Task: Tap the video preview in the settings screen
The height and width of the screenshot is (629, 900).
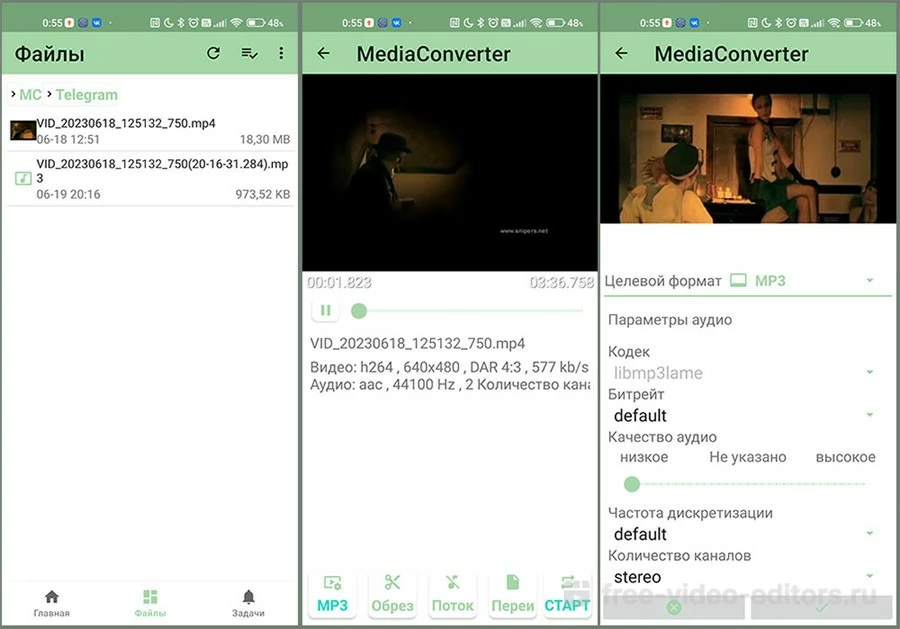Action: click(747, 149)
